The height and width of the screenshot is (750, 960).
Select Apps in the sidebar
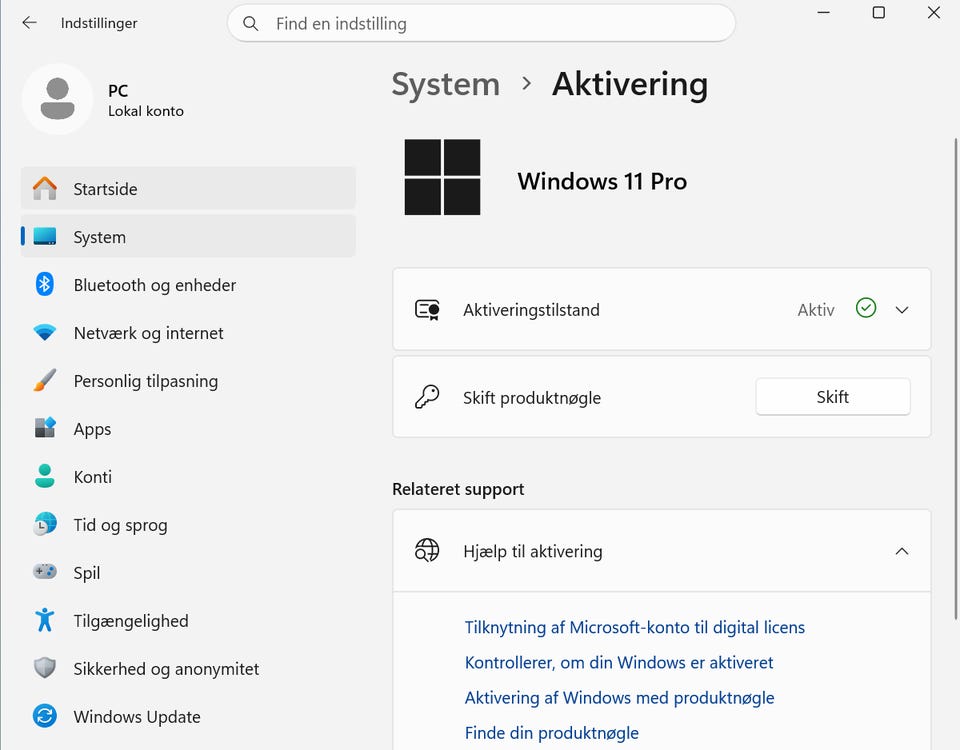click(x=188, y=429)
